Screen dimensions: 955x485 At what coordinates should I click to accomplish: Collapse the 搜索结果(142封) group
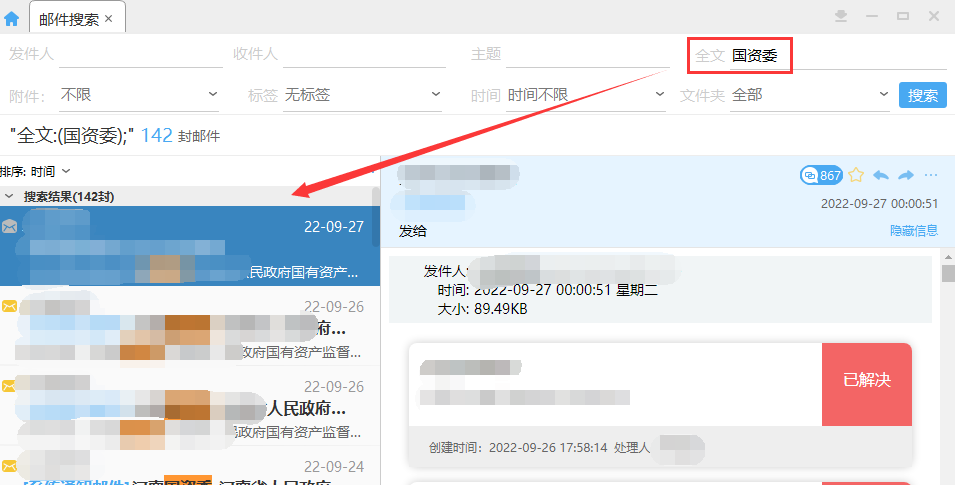point(10,196)
